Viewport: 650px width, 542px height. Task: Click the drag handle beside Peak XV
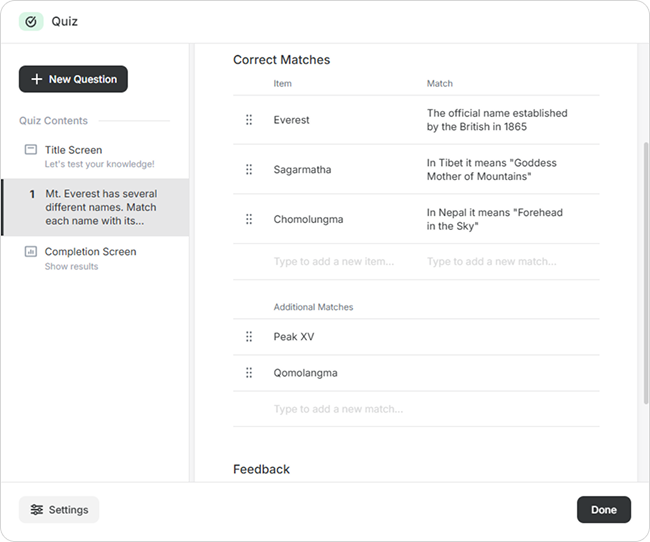coord(249,337)
